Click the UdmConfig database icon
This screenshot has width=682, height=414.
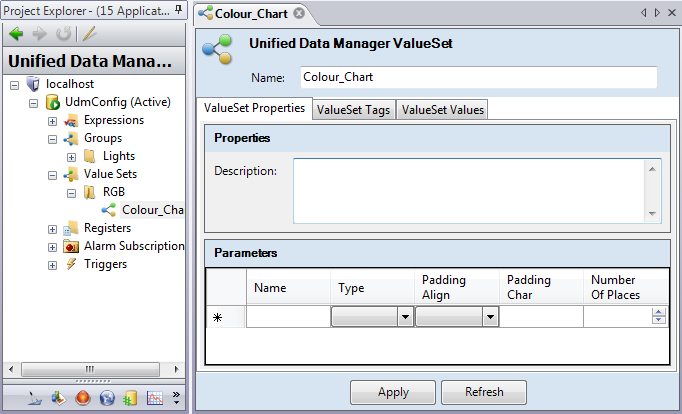tap(53, 102)
